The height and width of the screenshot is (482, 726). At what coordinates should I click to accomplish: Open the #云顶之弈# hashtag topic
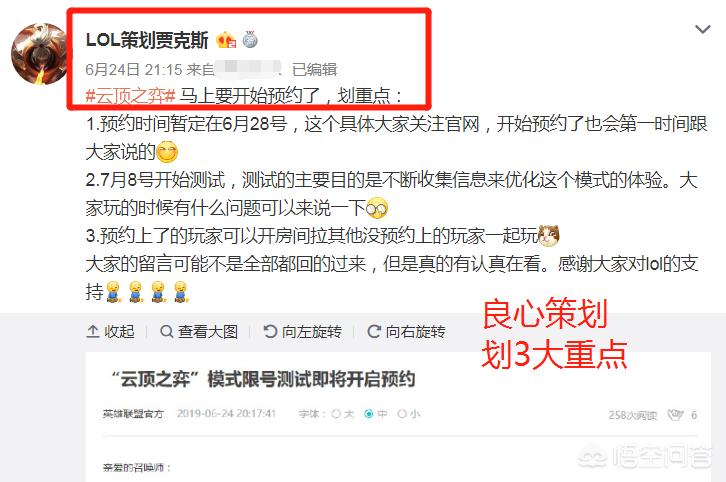pos(130,96)
